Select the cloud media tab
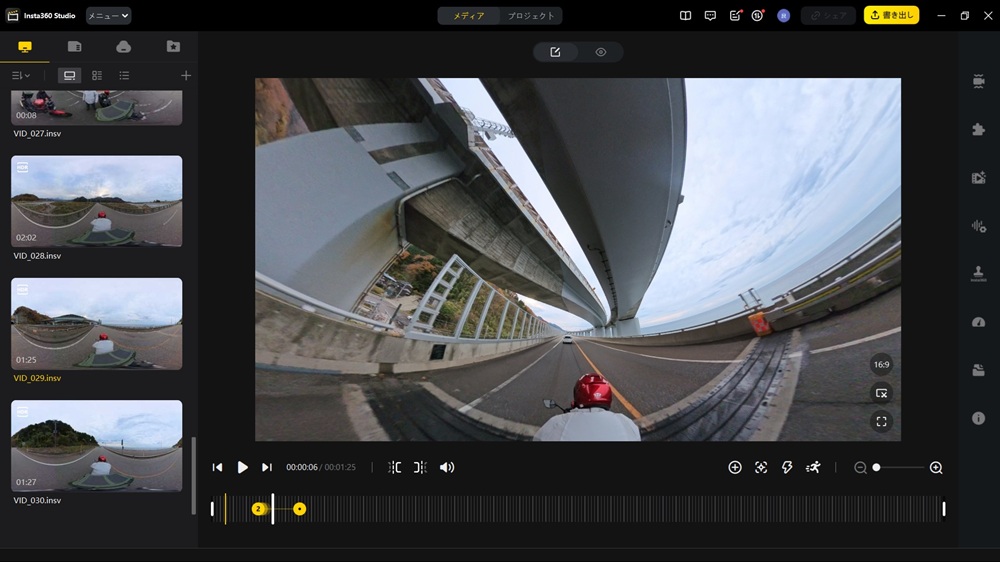This screenshot has height=562, width=1000. tap(124, 47)
